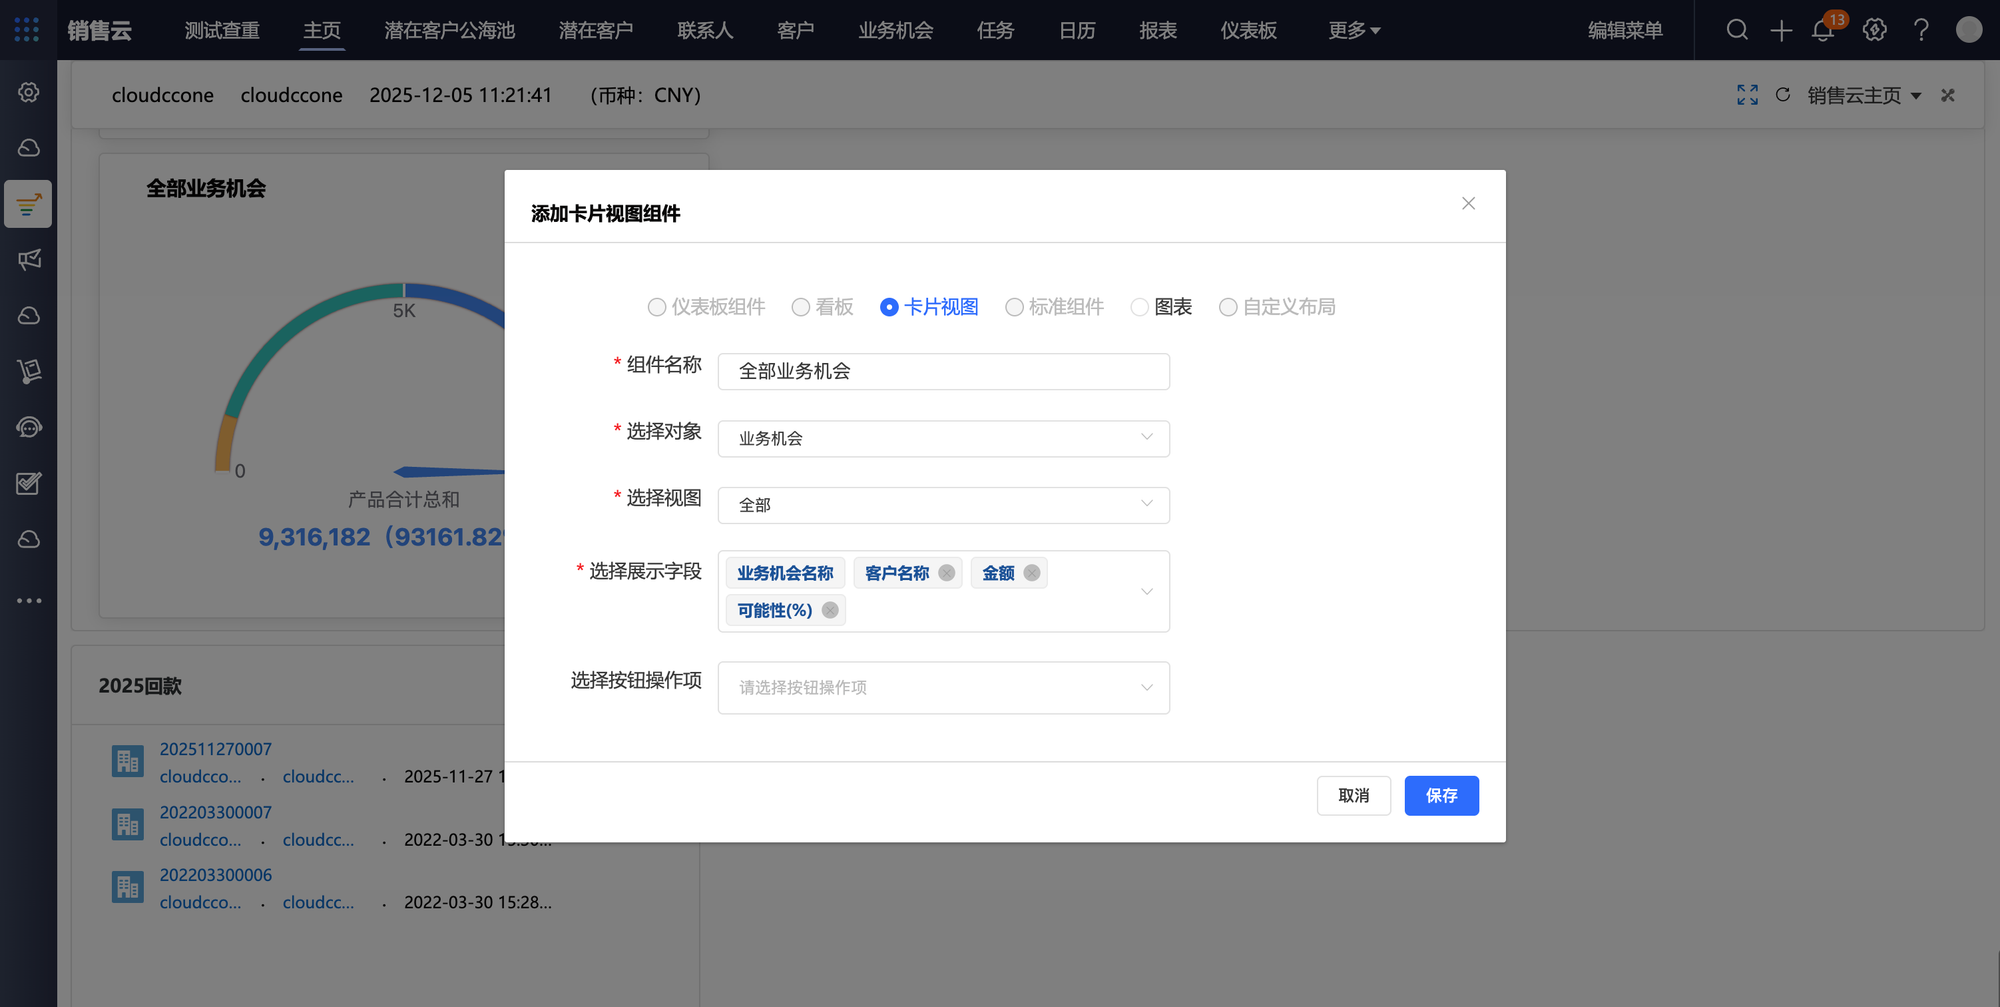Choose the 仪表板组件 radio button
2000x1007 pixels.
pyautogui.click(x=657, y=307)
